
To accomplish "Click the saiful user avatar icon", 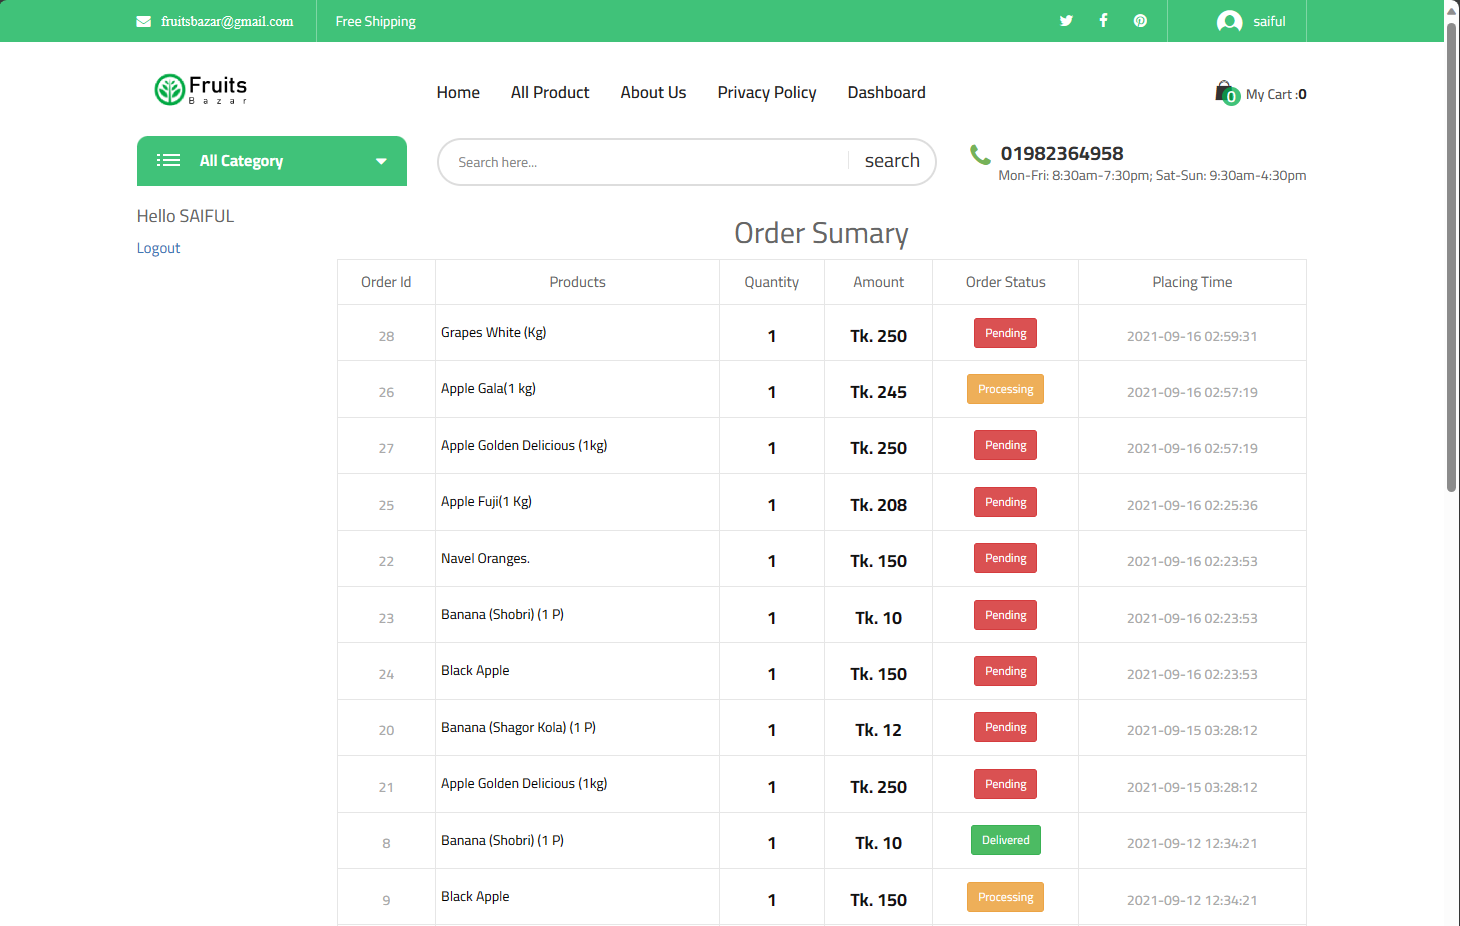I will (1229, 21).
